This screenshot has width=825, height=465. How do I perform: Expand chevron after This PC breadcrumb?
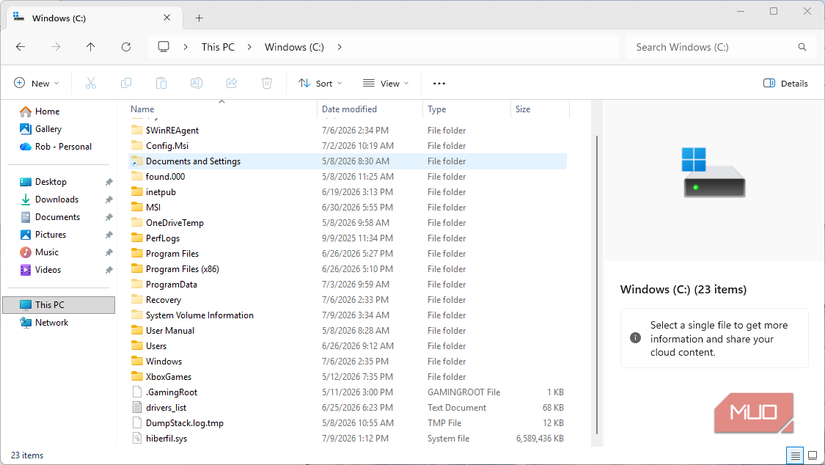pos(249,47)
